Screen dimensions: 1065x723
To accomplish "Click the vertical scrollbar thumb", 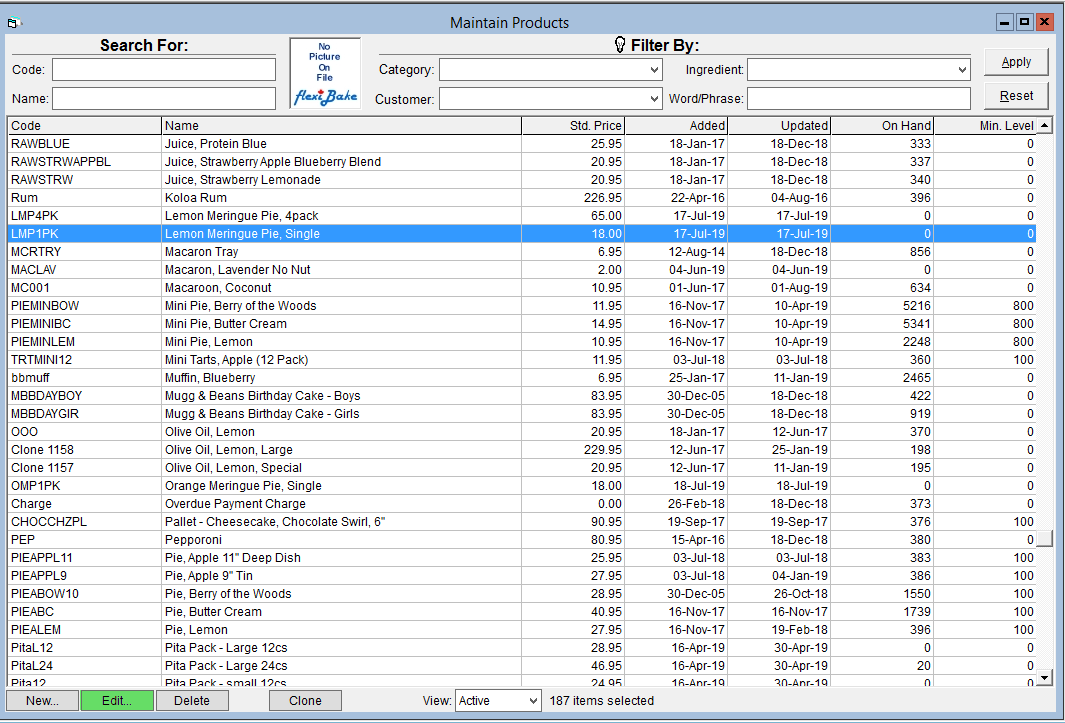I will click(x=1045, y=539).
